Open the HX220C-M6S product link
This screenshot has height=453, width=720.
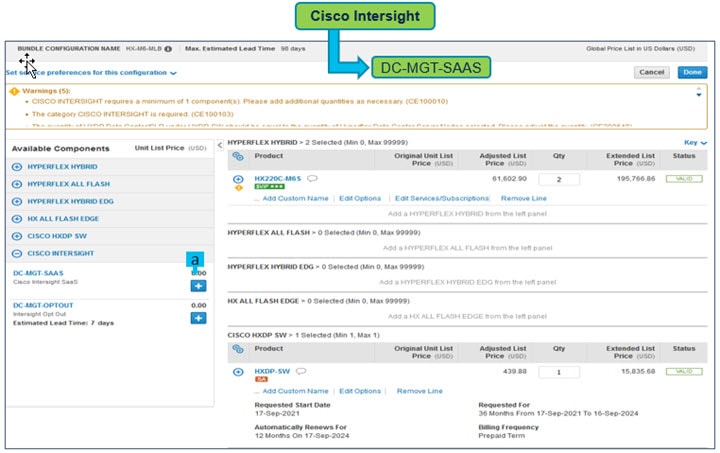tap(277, 179)
